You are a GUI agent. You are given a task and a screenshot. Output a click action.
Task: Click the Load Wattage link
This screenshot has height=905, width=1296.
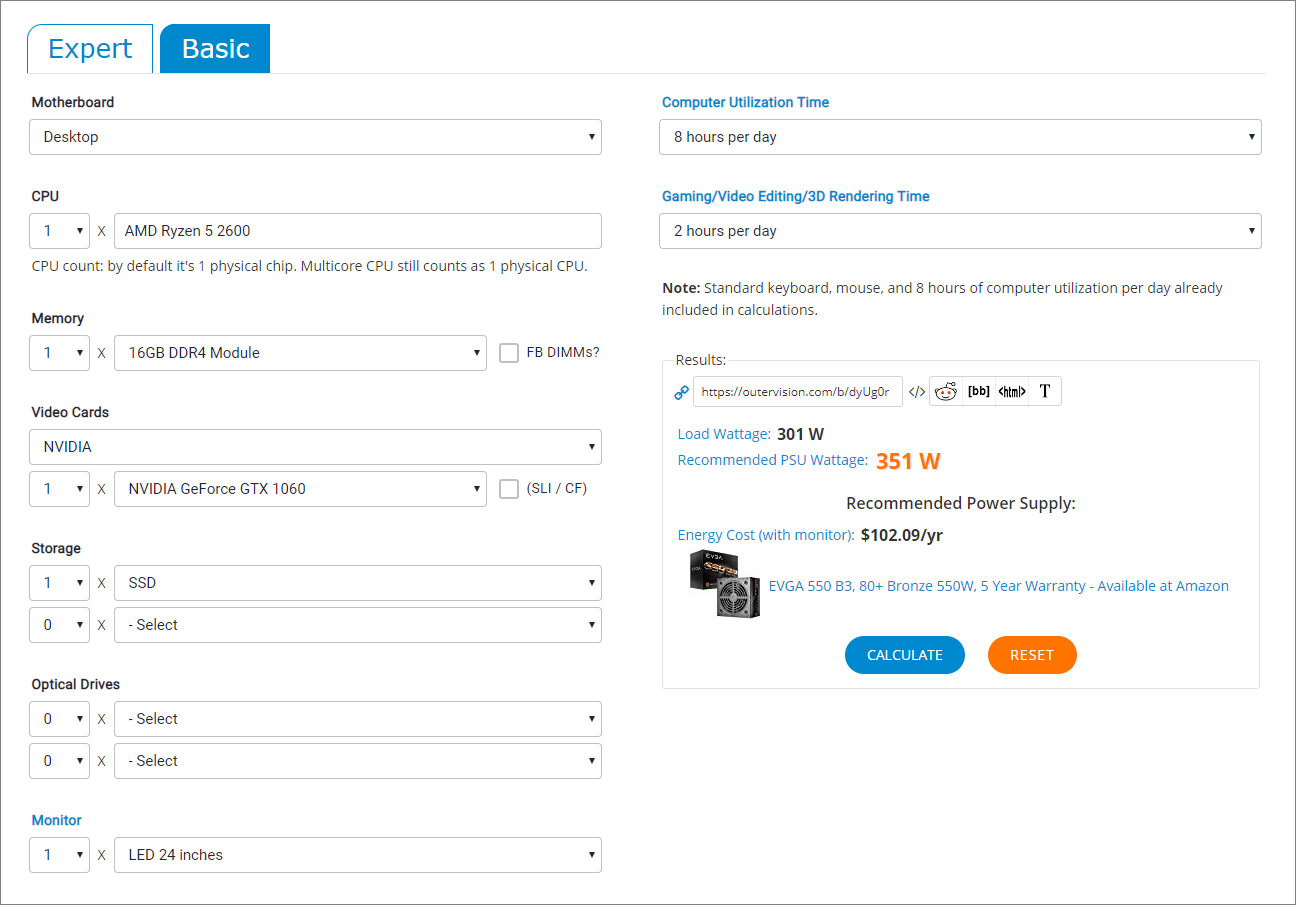(724, 434)
